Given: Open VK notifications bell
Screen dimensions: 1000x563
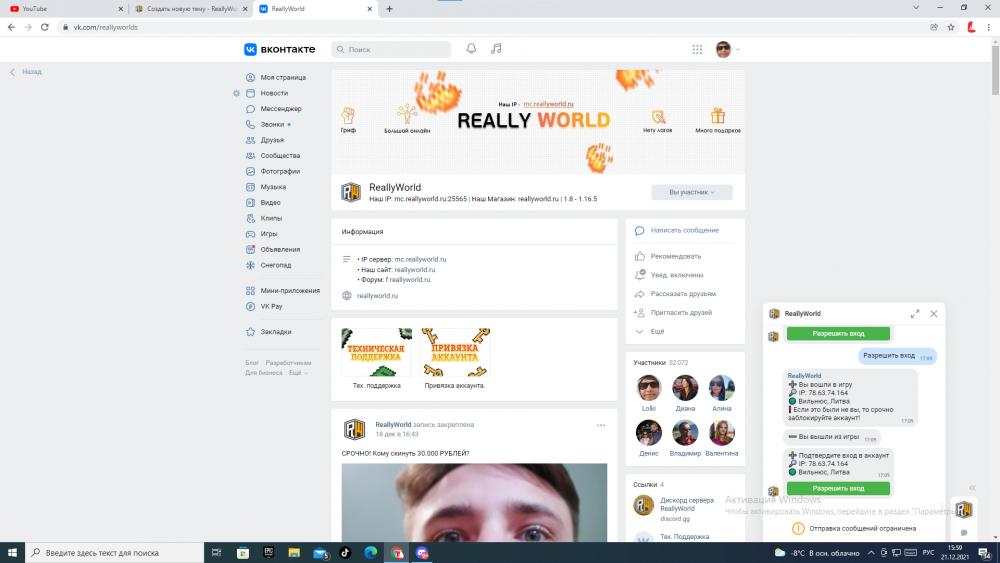Looking at the screenshot, I should point(471,49).
